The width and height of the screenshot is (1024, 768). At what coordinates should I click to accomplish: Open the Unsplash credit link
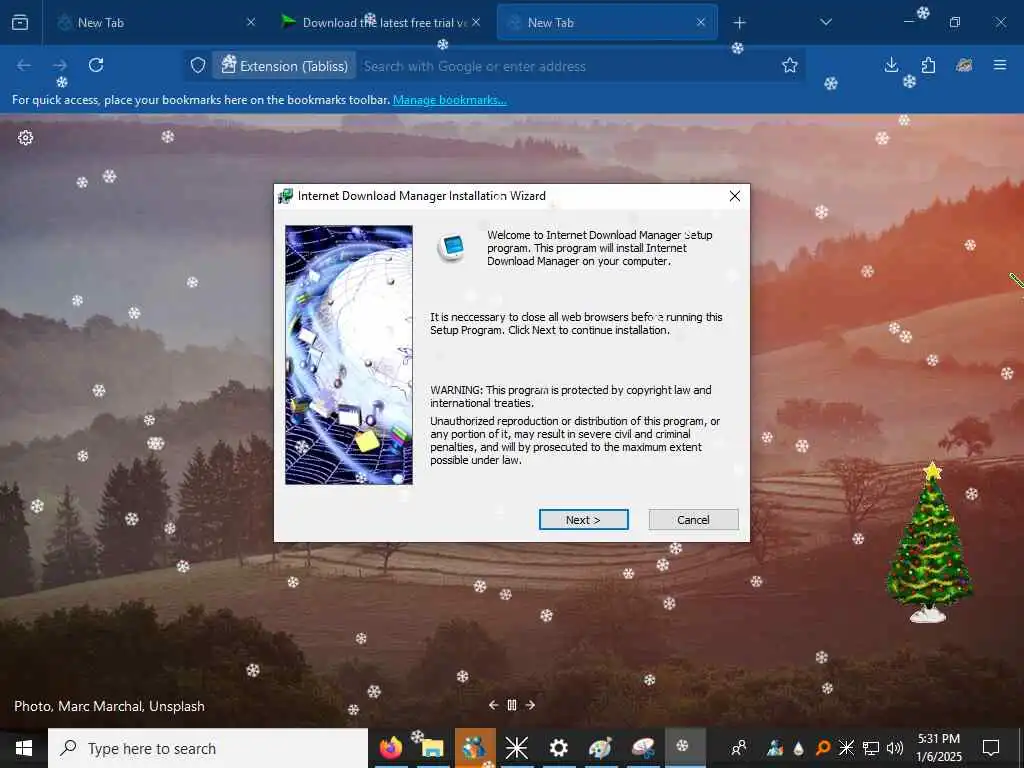click(176, 706)
